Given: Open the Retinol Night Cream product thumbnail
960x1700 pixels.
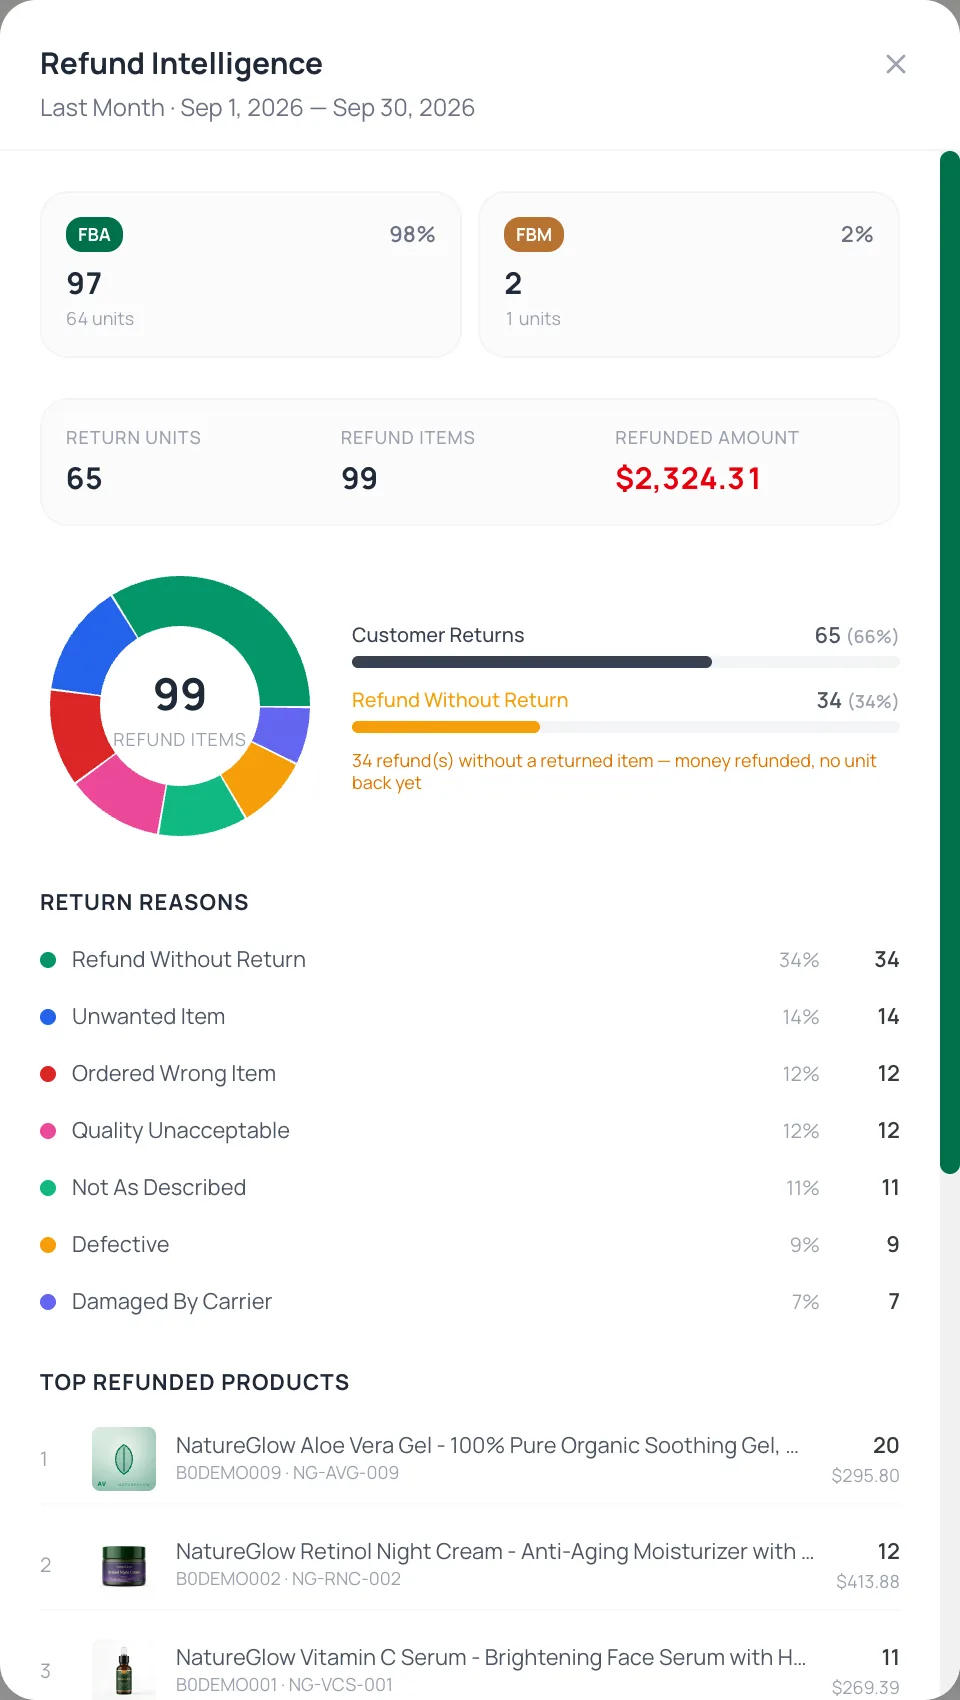Looking at the screenshot, I should tap(124, 1565).
